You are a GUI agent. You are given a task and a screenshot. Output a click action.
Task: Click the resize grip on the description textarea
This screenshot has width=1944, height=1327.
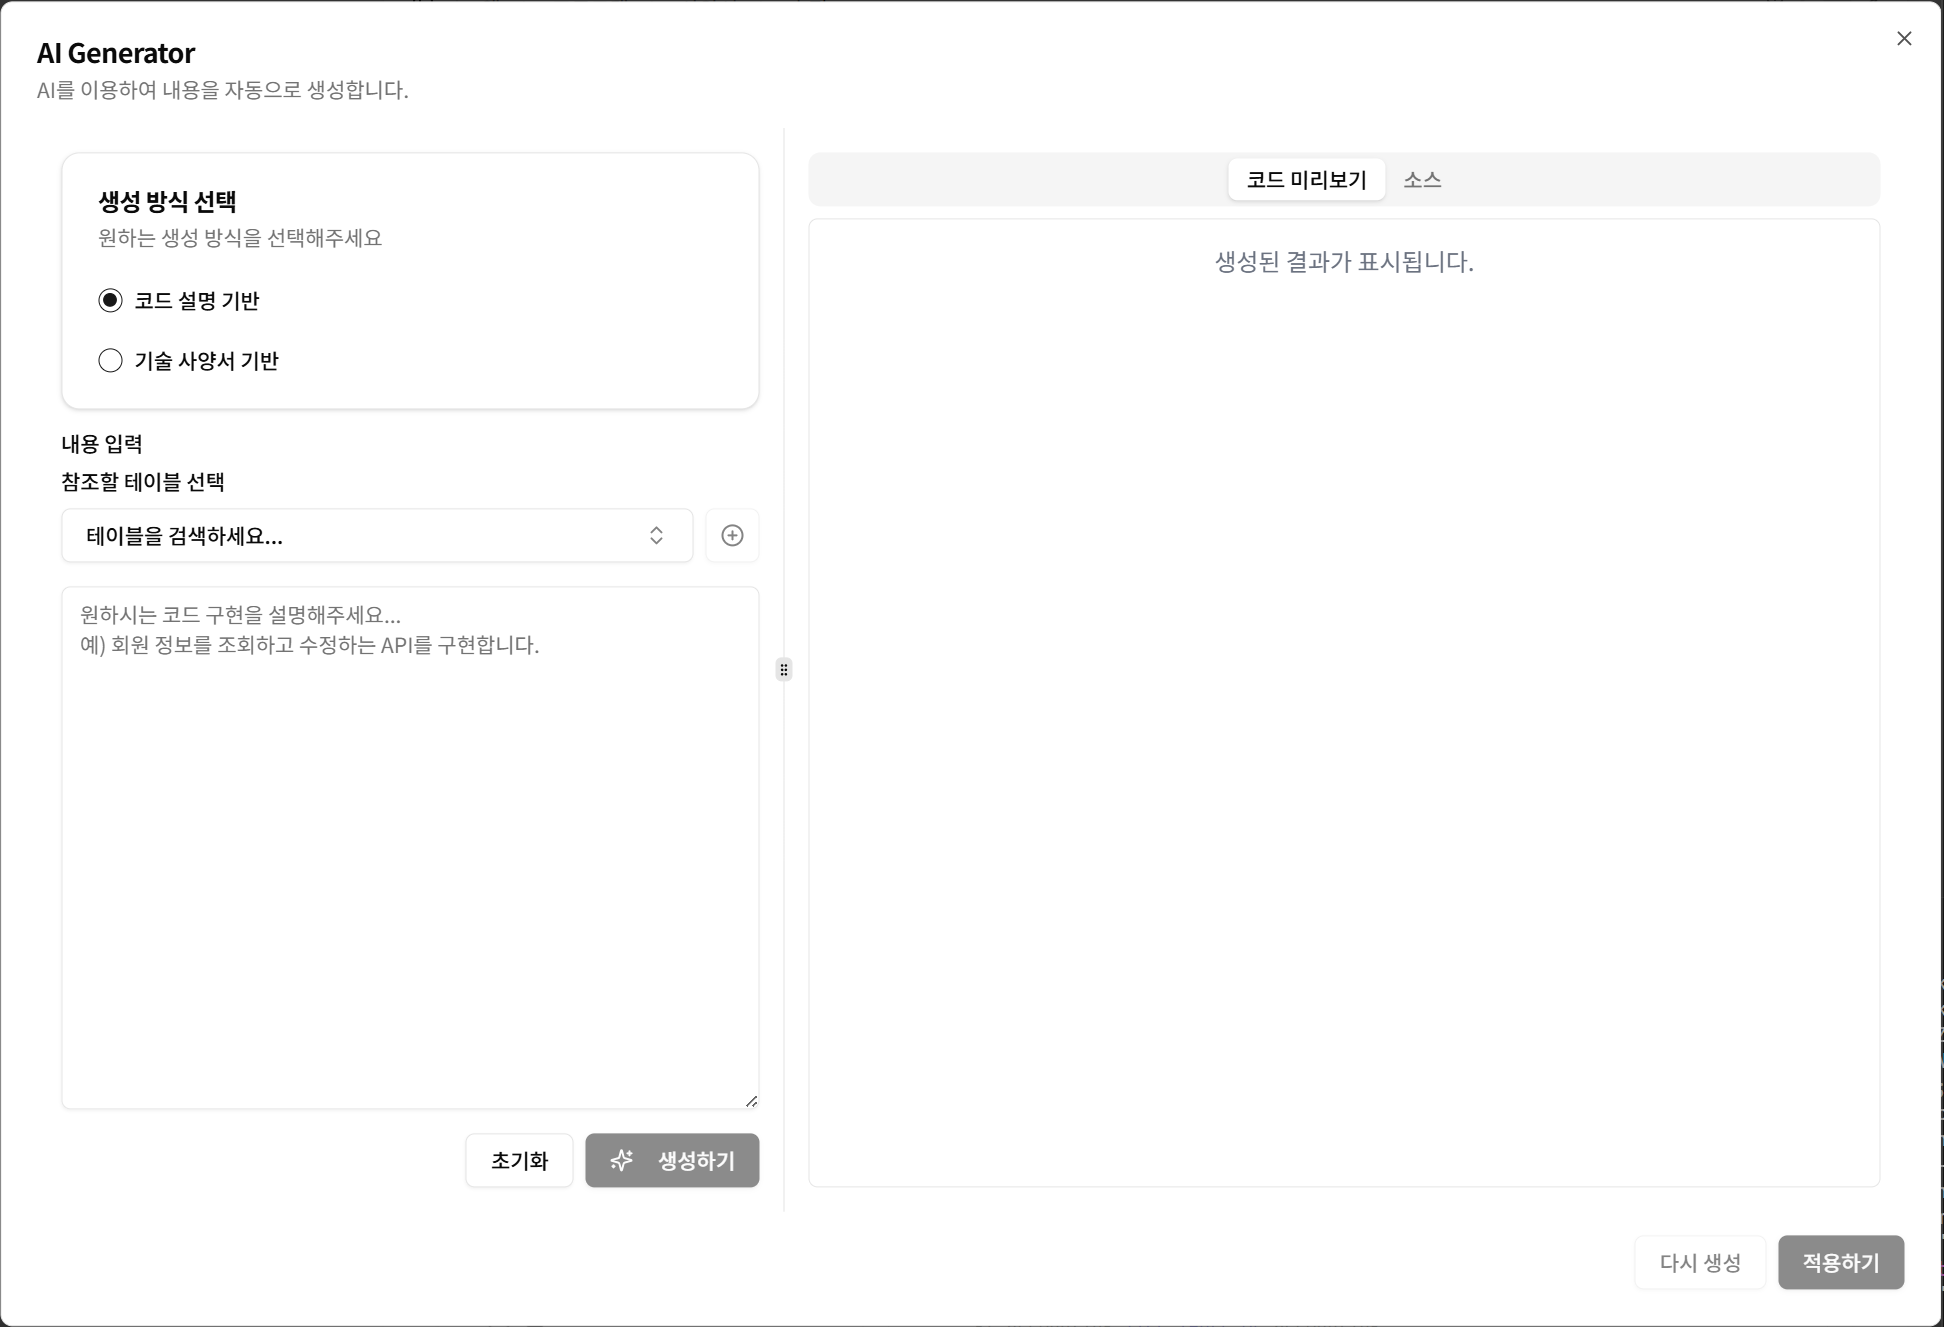tap(752, 1100)
